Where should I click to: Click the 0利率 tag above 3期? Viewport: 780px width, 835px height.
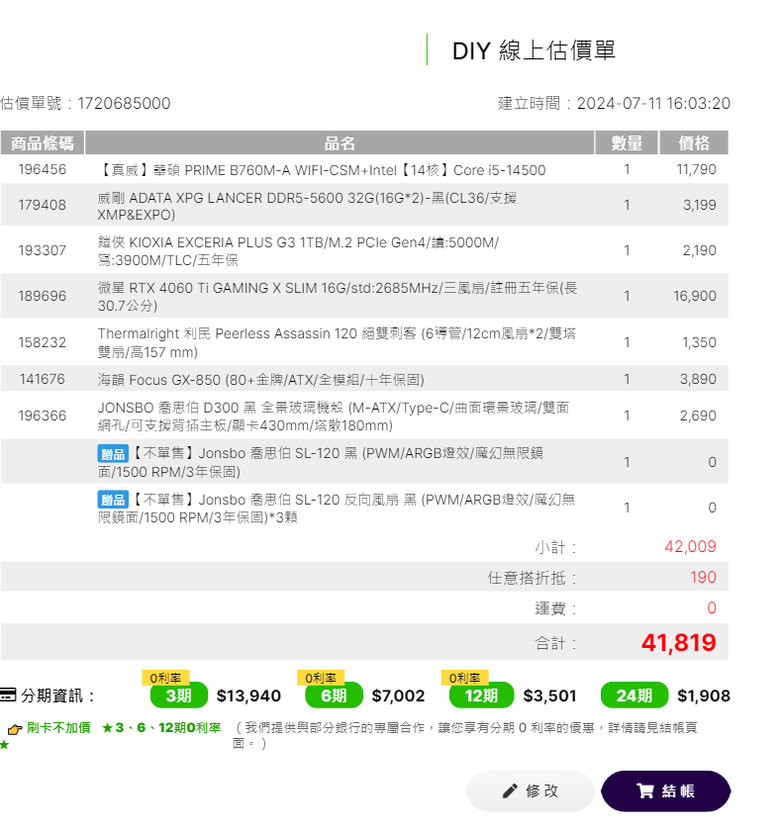point(166,678)
